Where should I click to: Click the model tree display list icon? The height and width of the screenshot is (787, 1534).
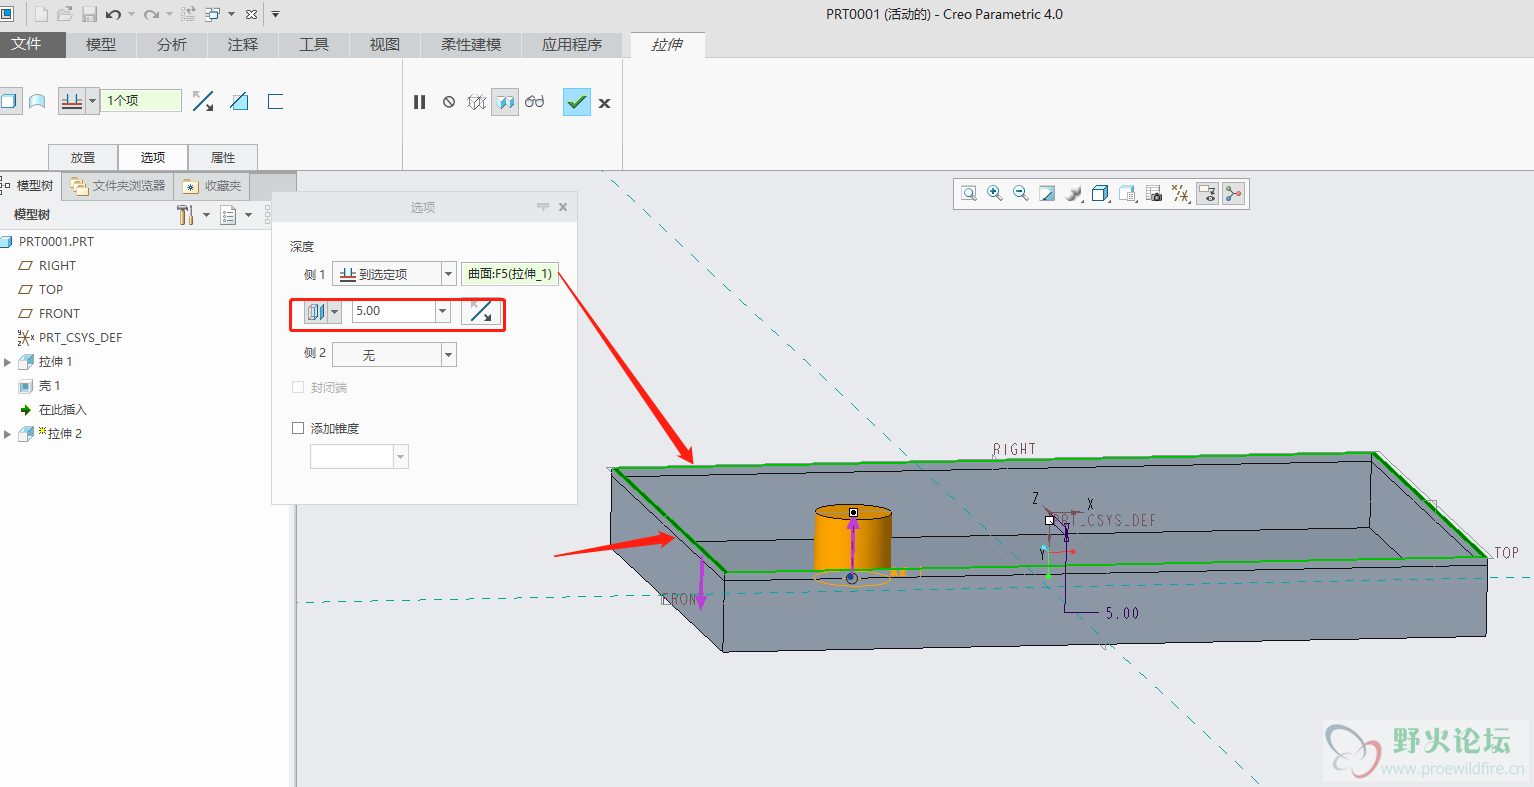pos(229,215)
